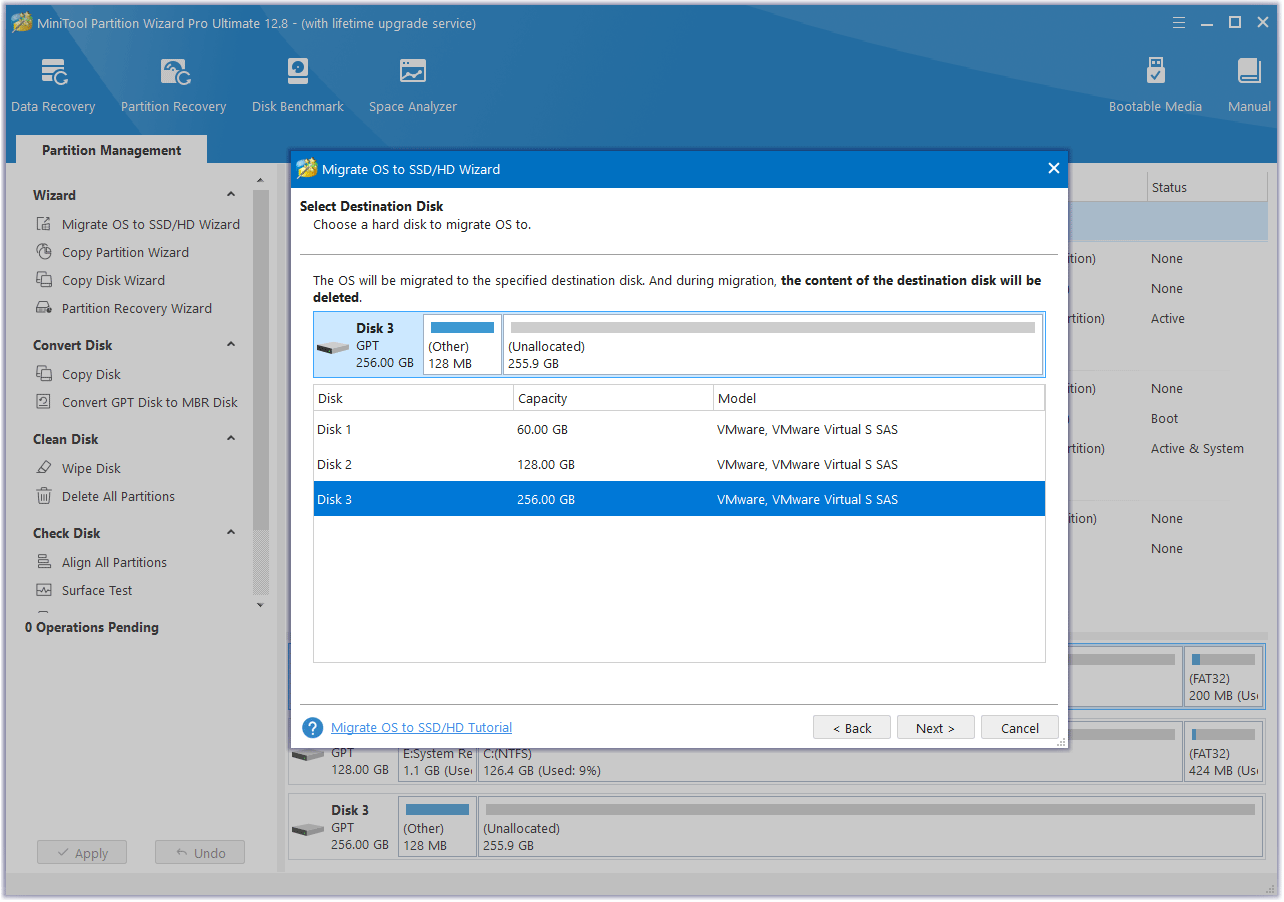This screenshot has width=1284, height=902.
Task: Click the Back button in wizard
Action: click(851, 728)
